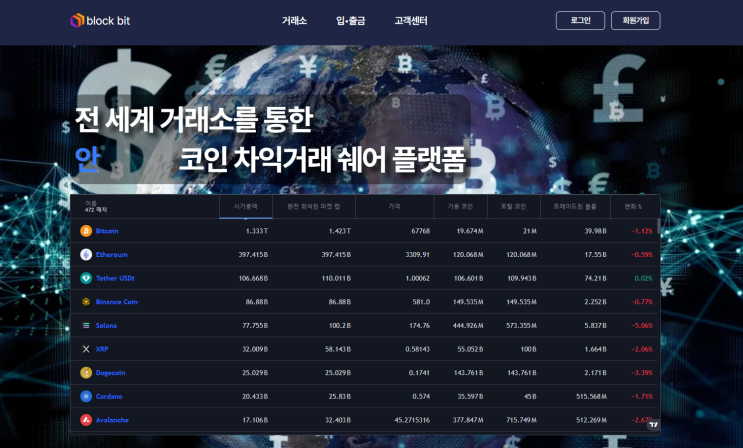Open the XRP link
The height and width of the screenshot is (448, 743).
tap(102, 349)
